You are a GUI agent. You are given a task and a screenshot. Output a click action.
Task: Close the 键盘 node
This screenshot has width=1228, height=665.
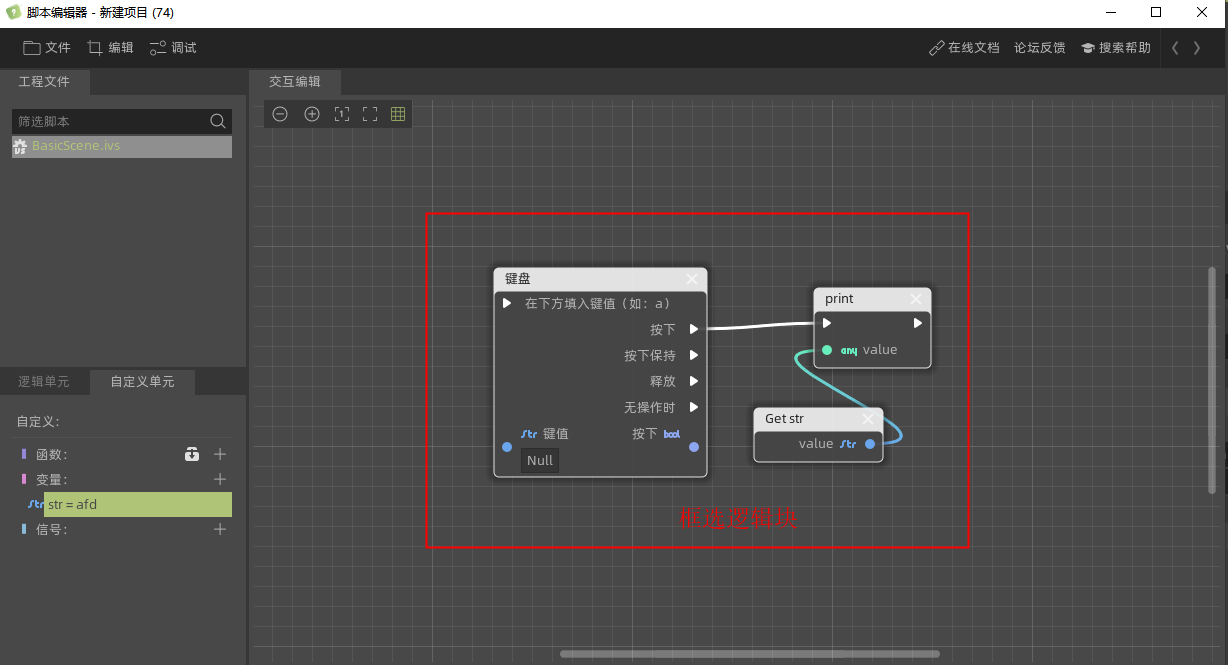click(x=692, y=279)
